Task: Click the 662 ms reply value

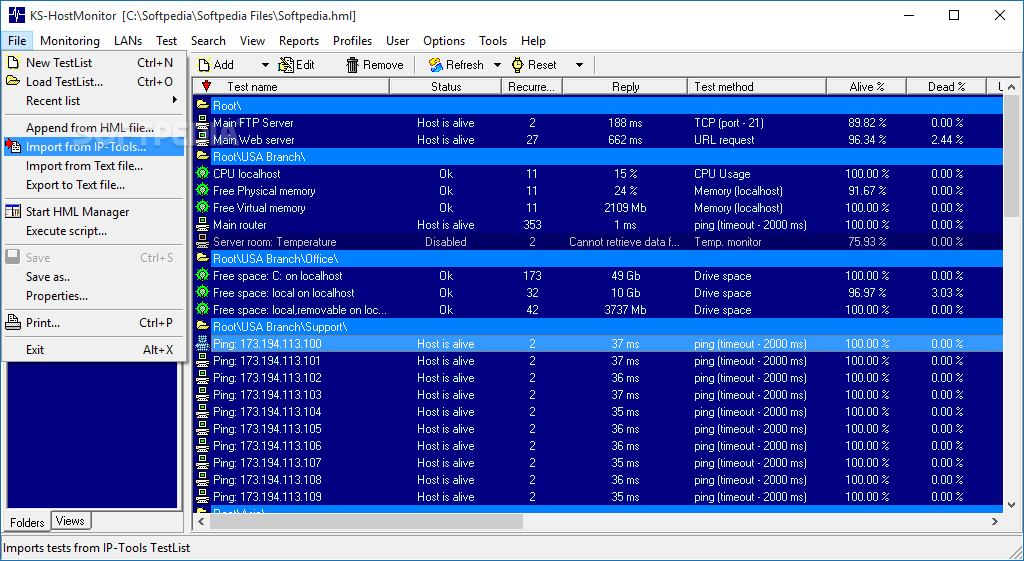Action: point(625,140)
